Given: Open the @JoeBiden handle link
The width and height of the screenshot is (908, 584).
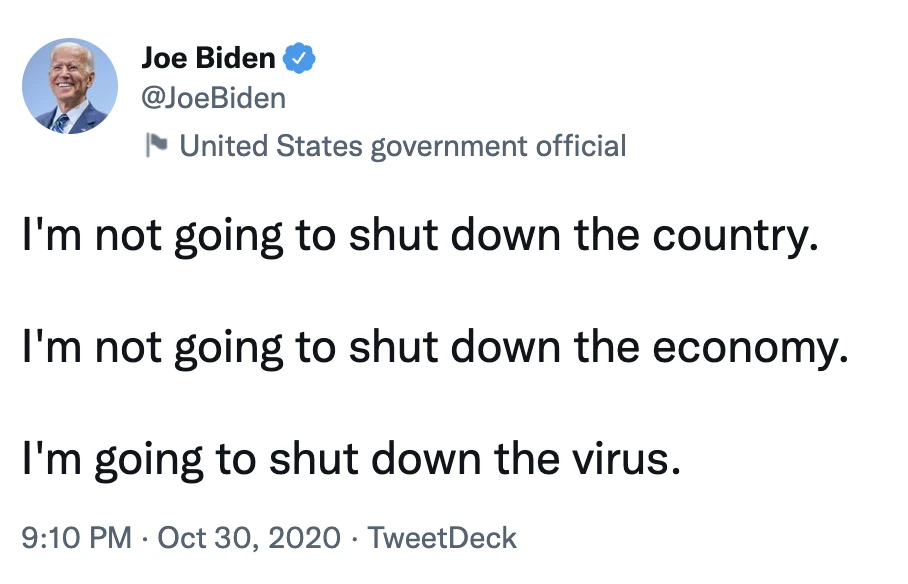Looking at the screenshot, I should click(x=213, y=98).
